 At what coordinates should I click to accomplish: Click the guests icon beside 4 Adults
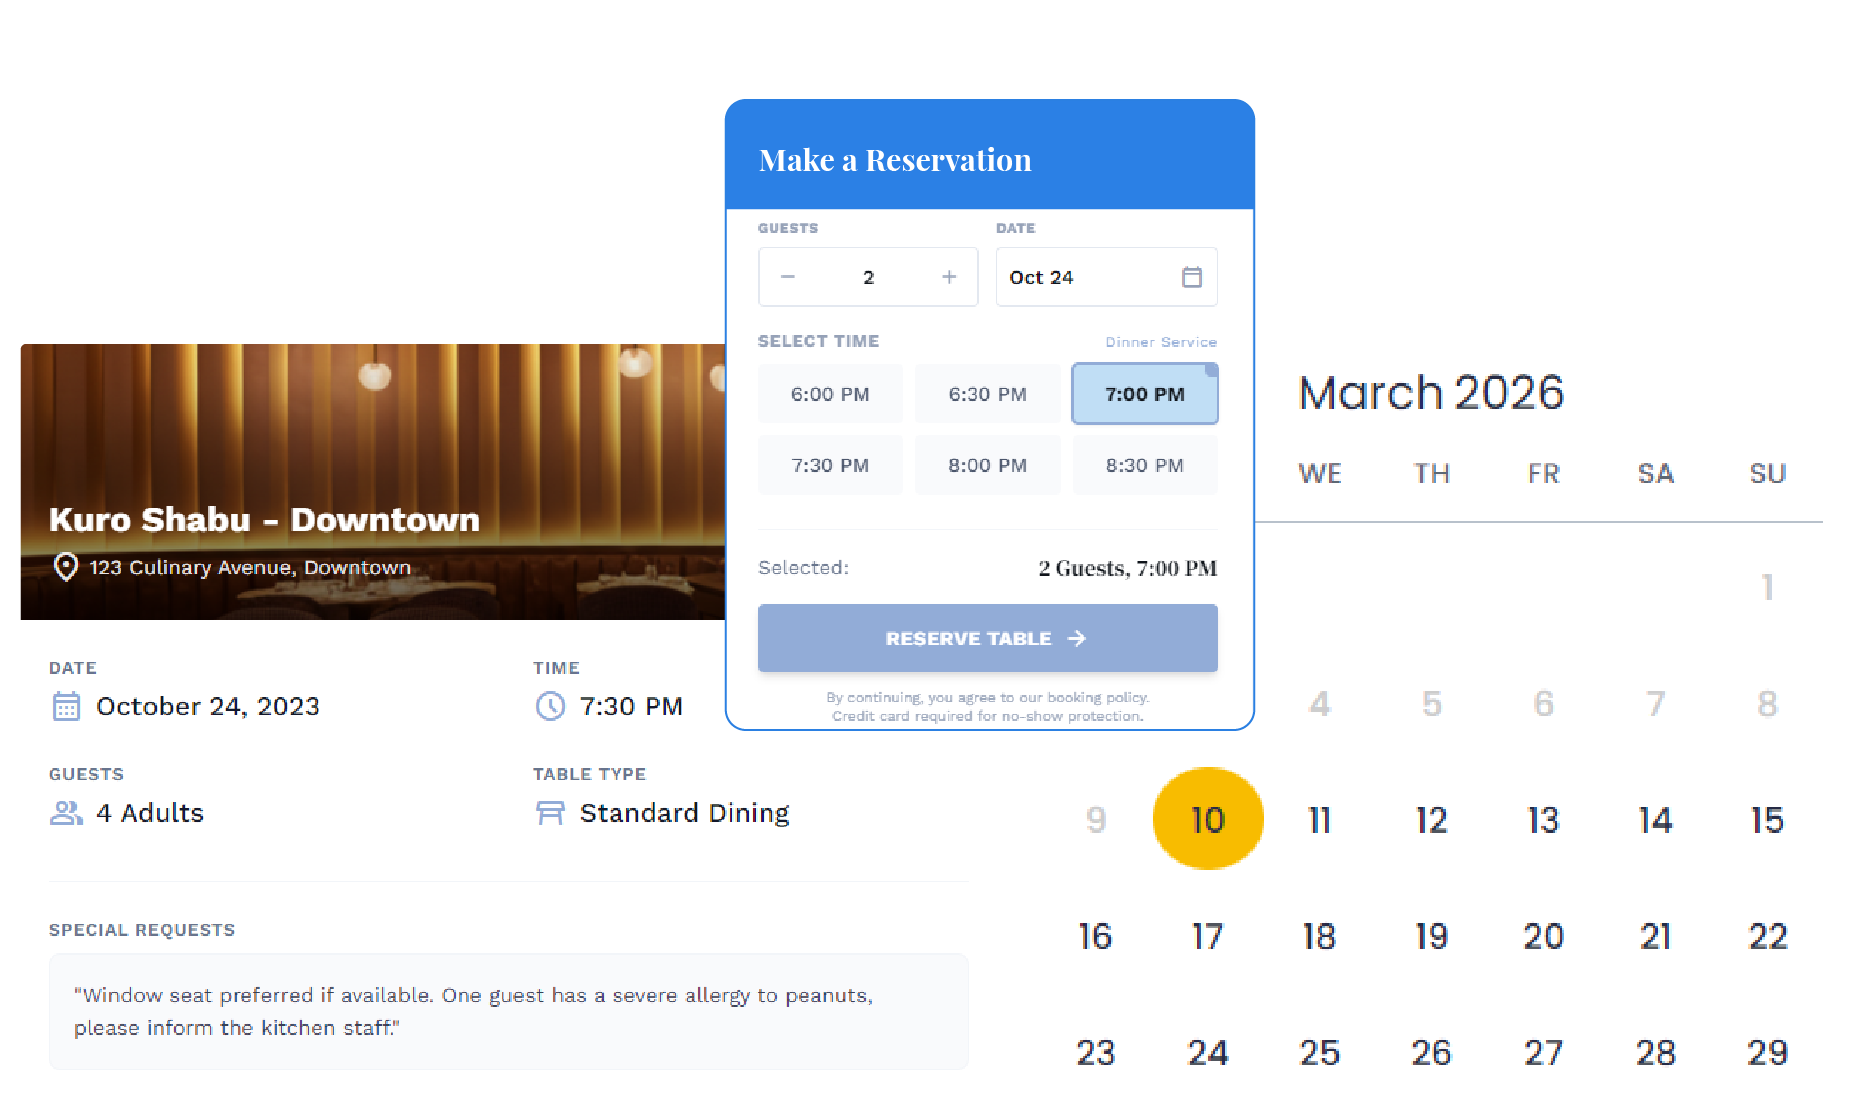click(x=66, y=813)
